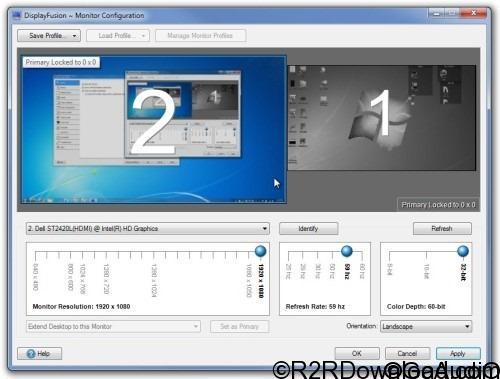Viewport: 500px width, 379px height.
Task: Open Extend Desktop to this Monitor dropdown
Action: [113, 327]
